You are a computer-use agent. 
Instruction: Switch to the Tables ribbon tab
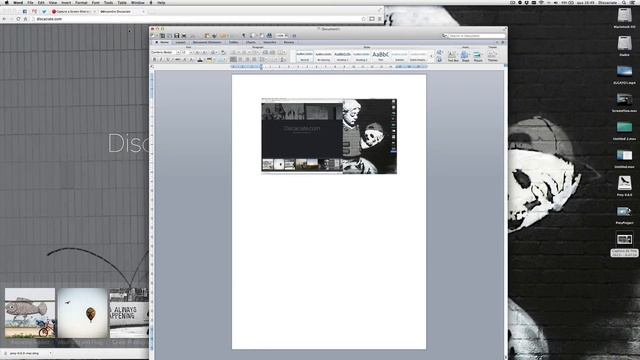coord(234,42)
